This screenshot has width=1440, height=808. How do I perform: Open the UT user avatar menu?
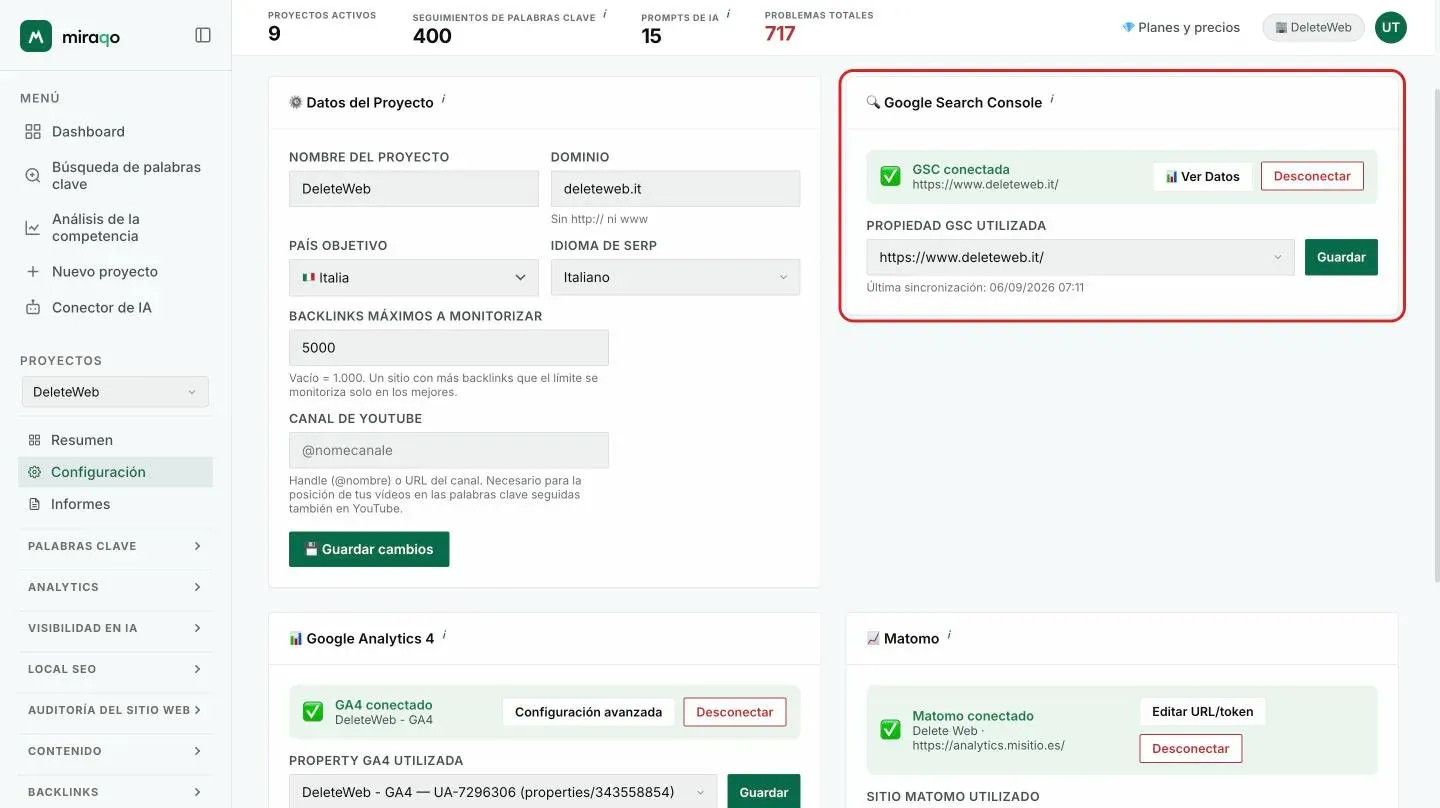(1391, 28)
